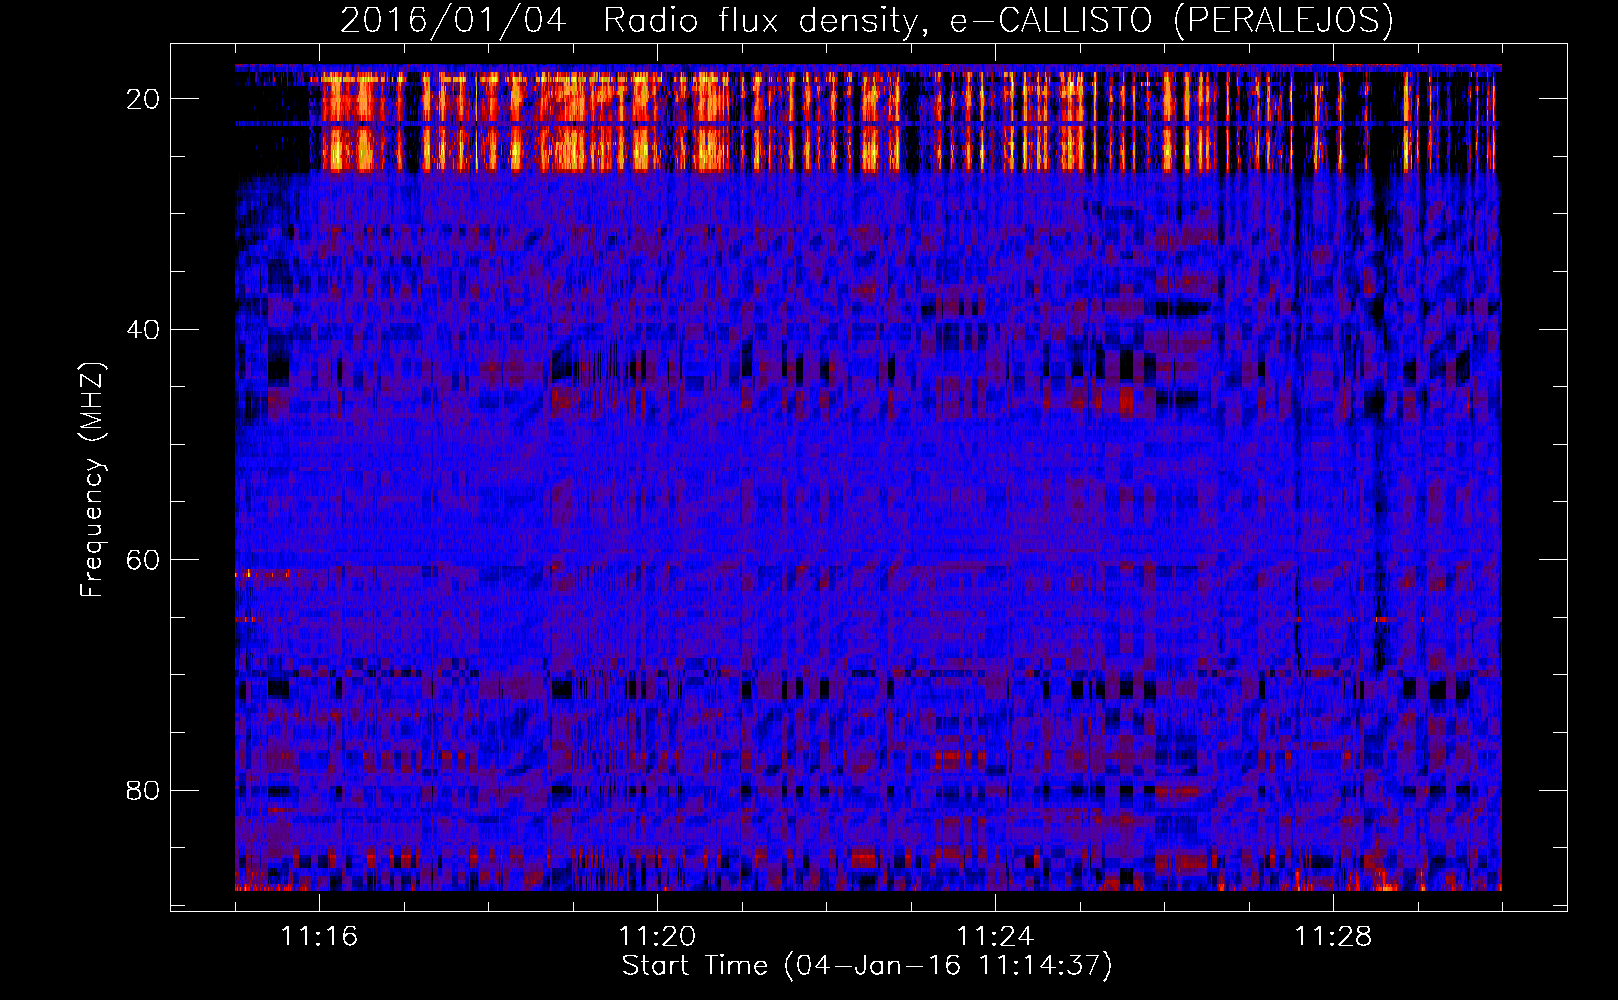Click the 20 MHz frequency tick label
This screenshot has width=1618, height=1000.
(144, 99)
